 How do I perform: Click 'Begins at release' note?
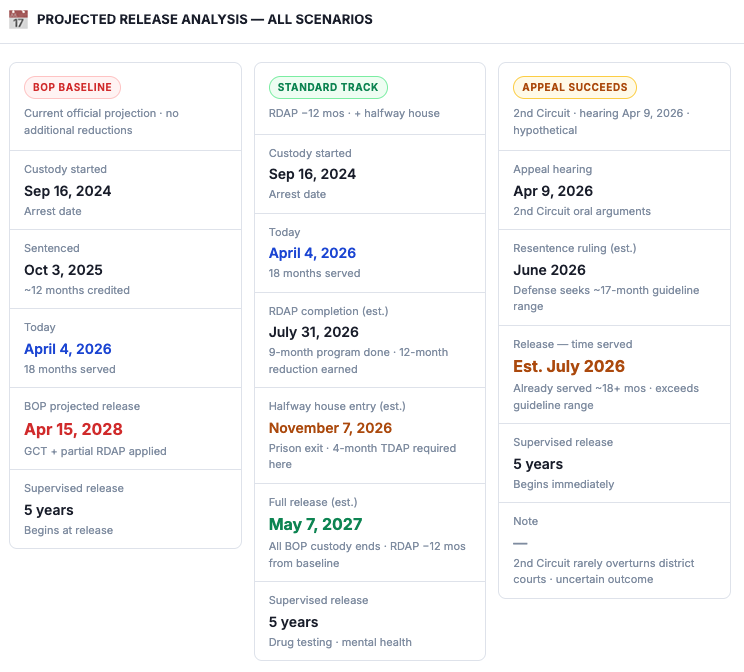click(69, 530)
